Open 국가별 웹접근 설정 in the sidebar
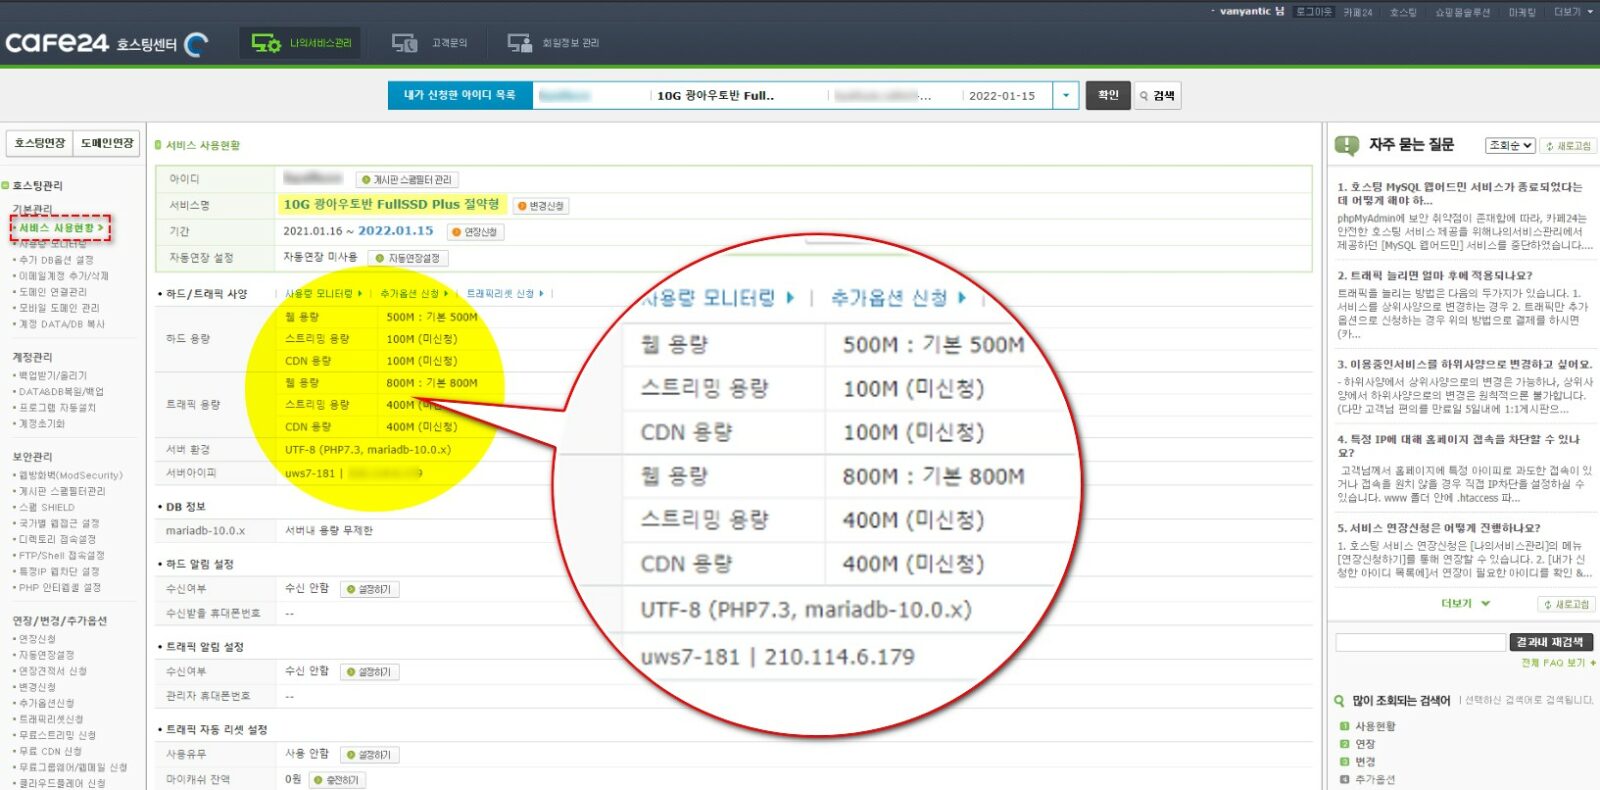This screenshot has height=790, width=1600. (x=59, y=523)
